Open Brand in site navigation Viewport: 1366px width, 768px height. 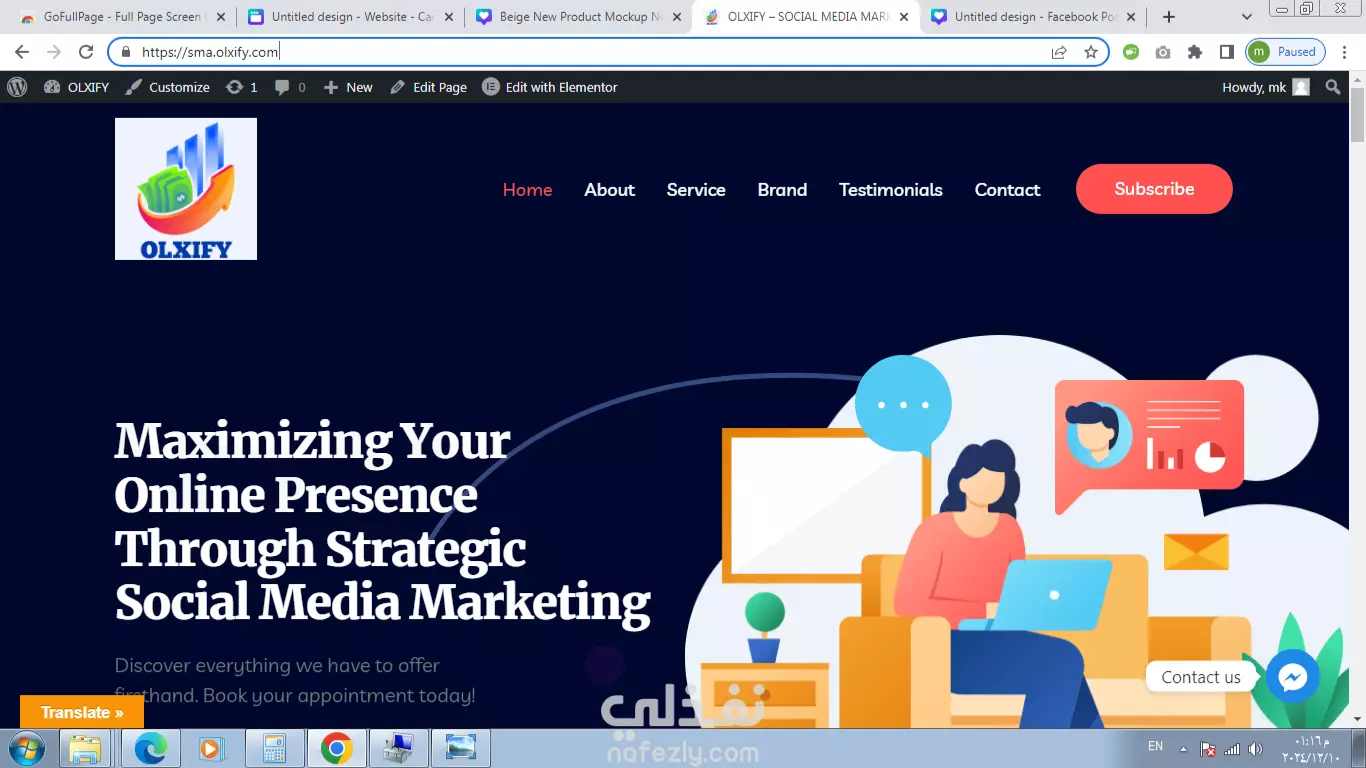tap(782, 189)
